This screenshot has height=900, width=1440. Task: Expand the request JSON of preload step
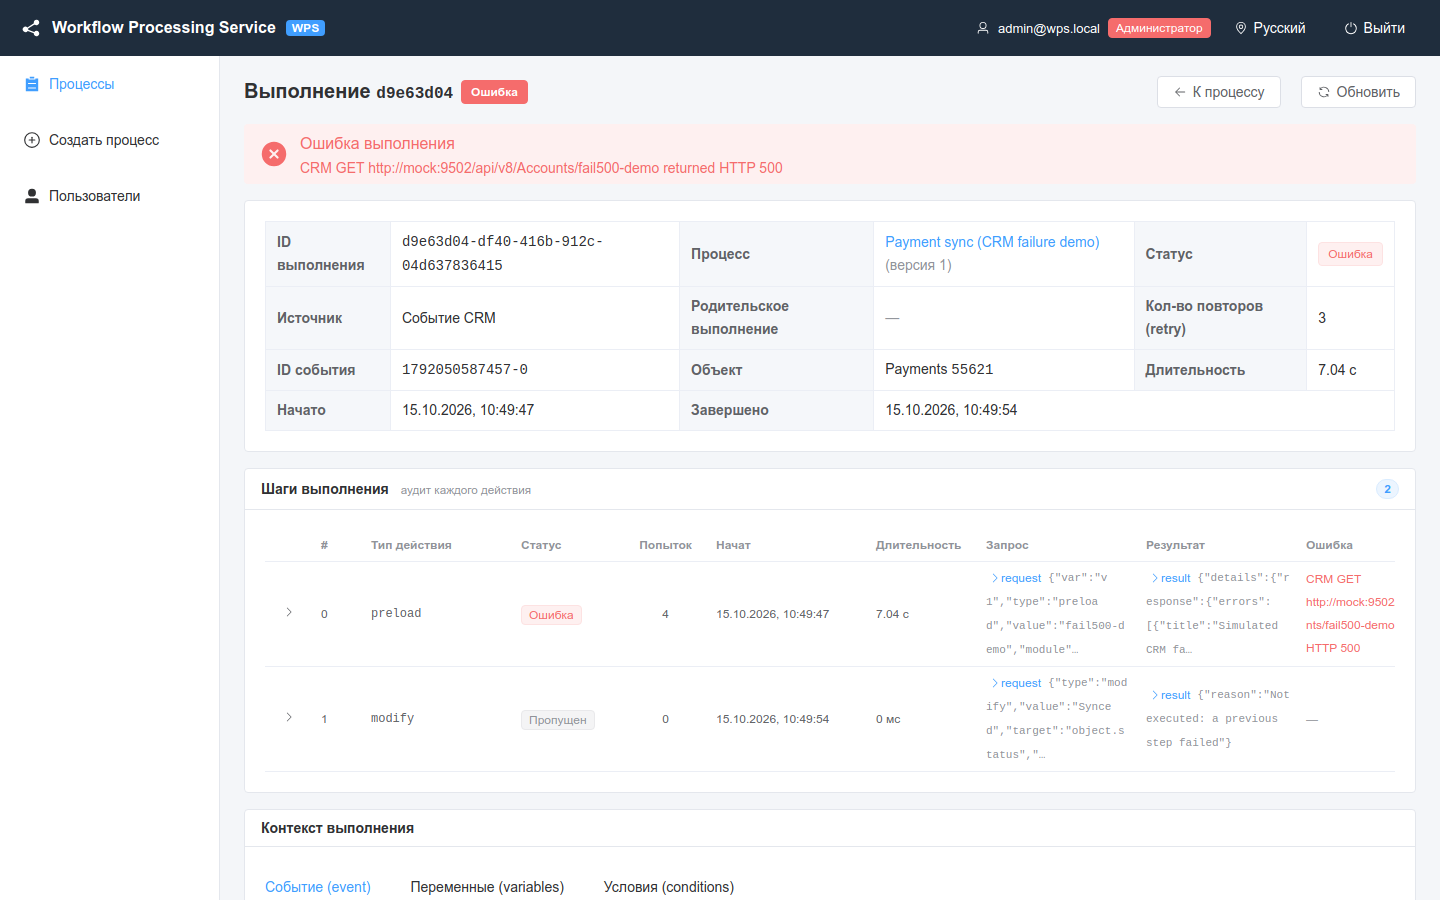[1016, 578]
